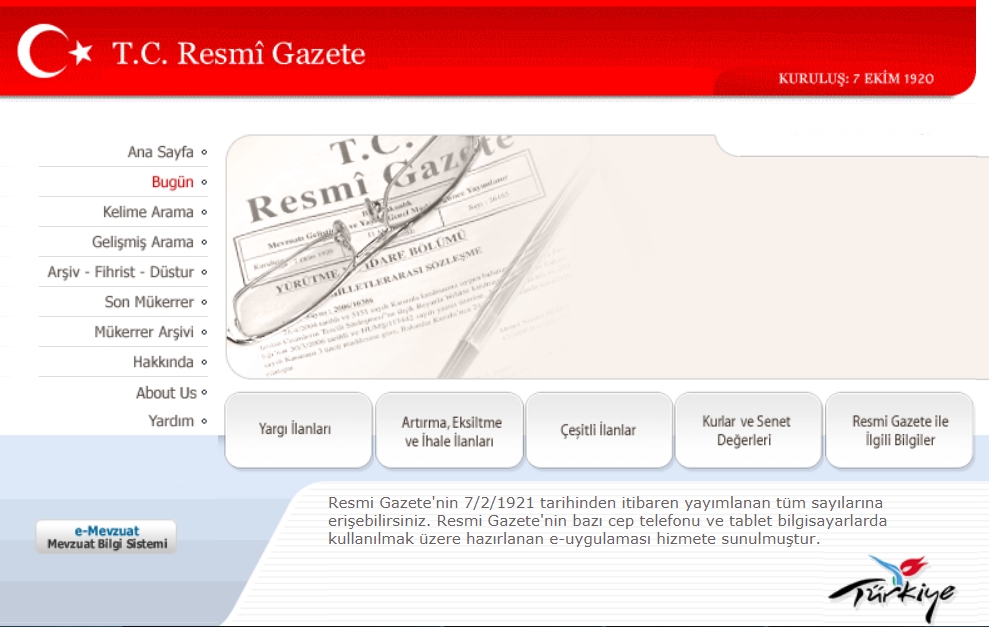Go to Gelişmiş Arama

click(143, 242)
